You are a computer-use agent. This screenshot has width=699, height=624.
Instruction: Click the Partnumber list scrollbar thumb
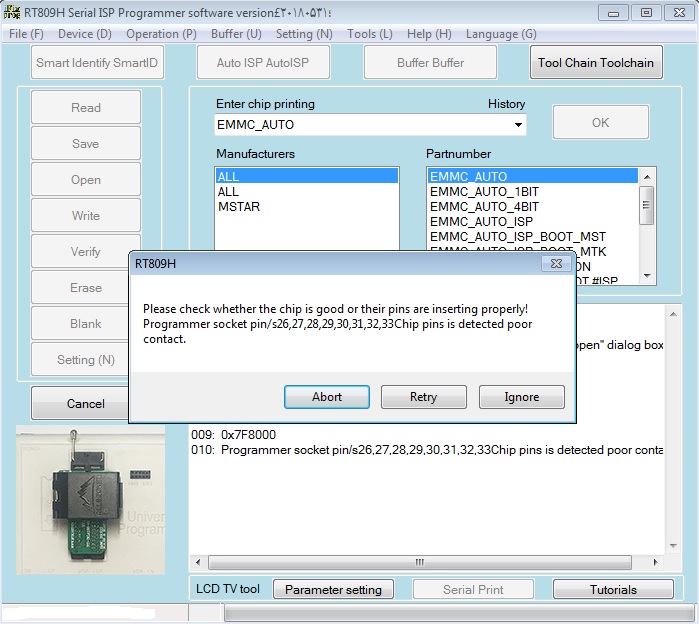(647, 205)
